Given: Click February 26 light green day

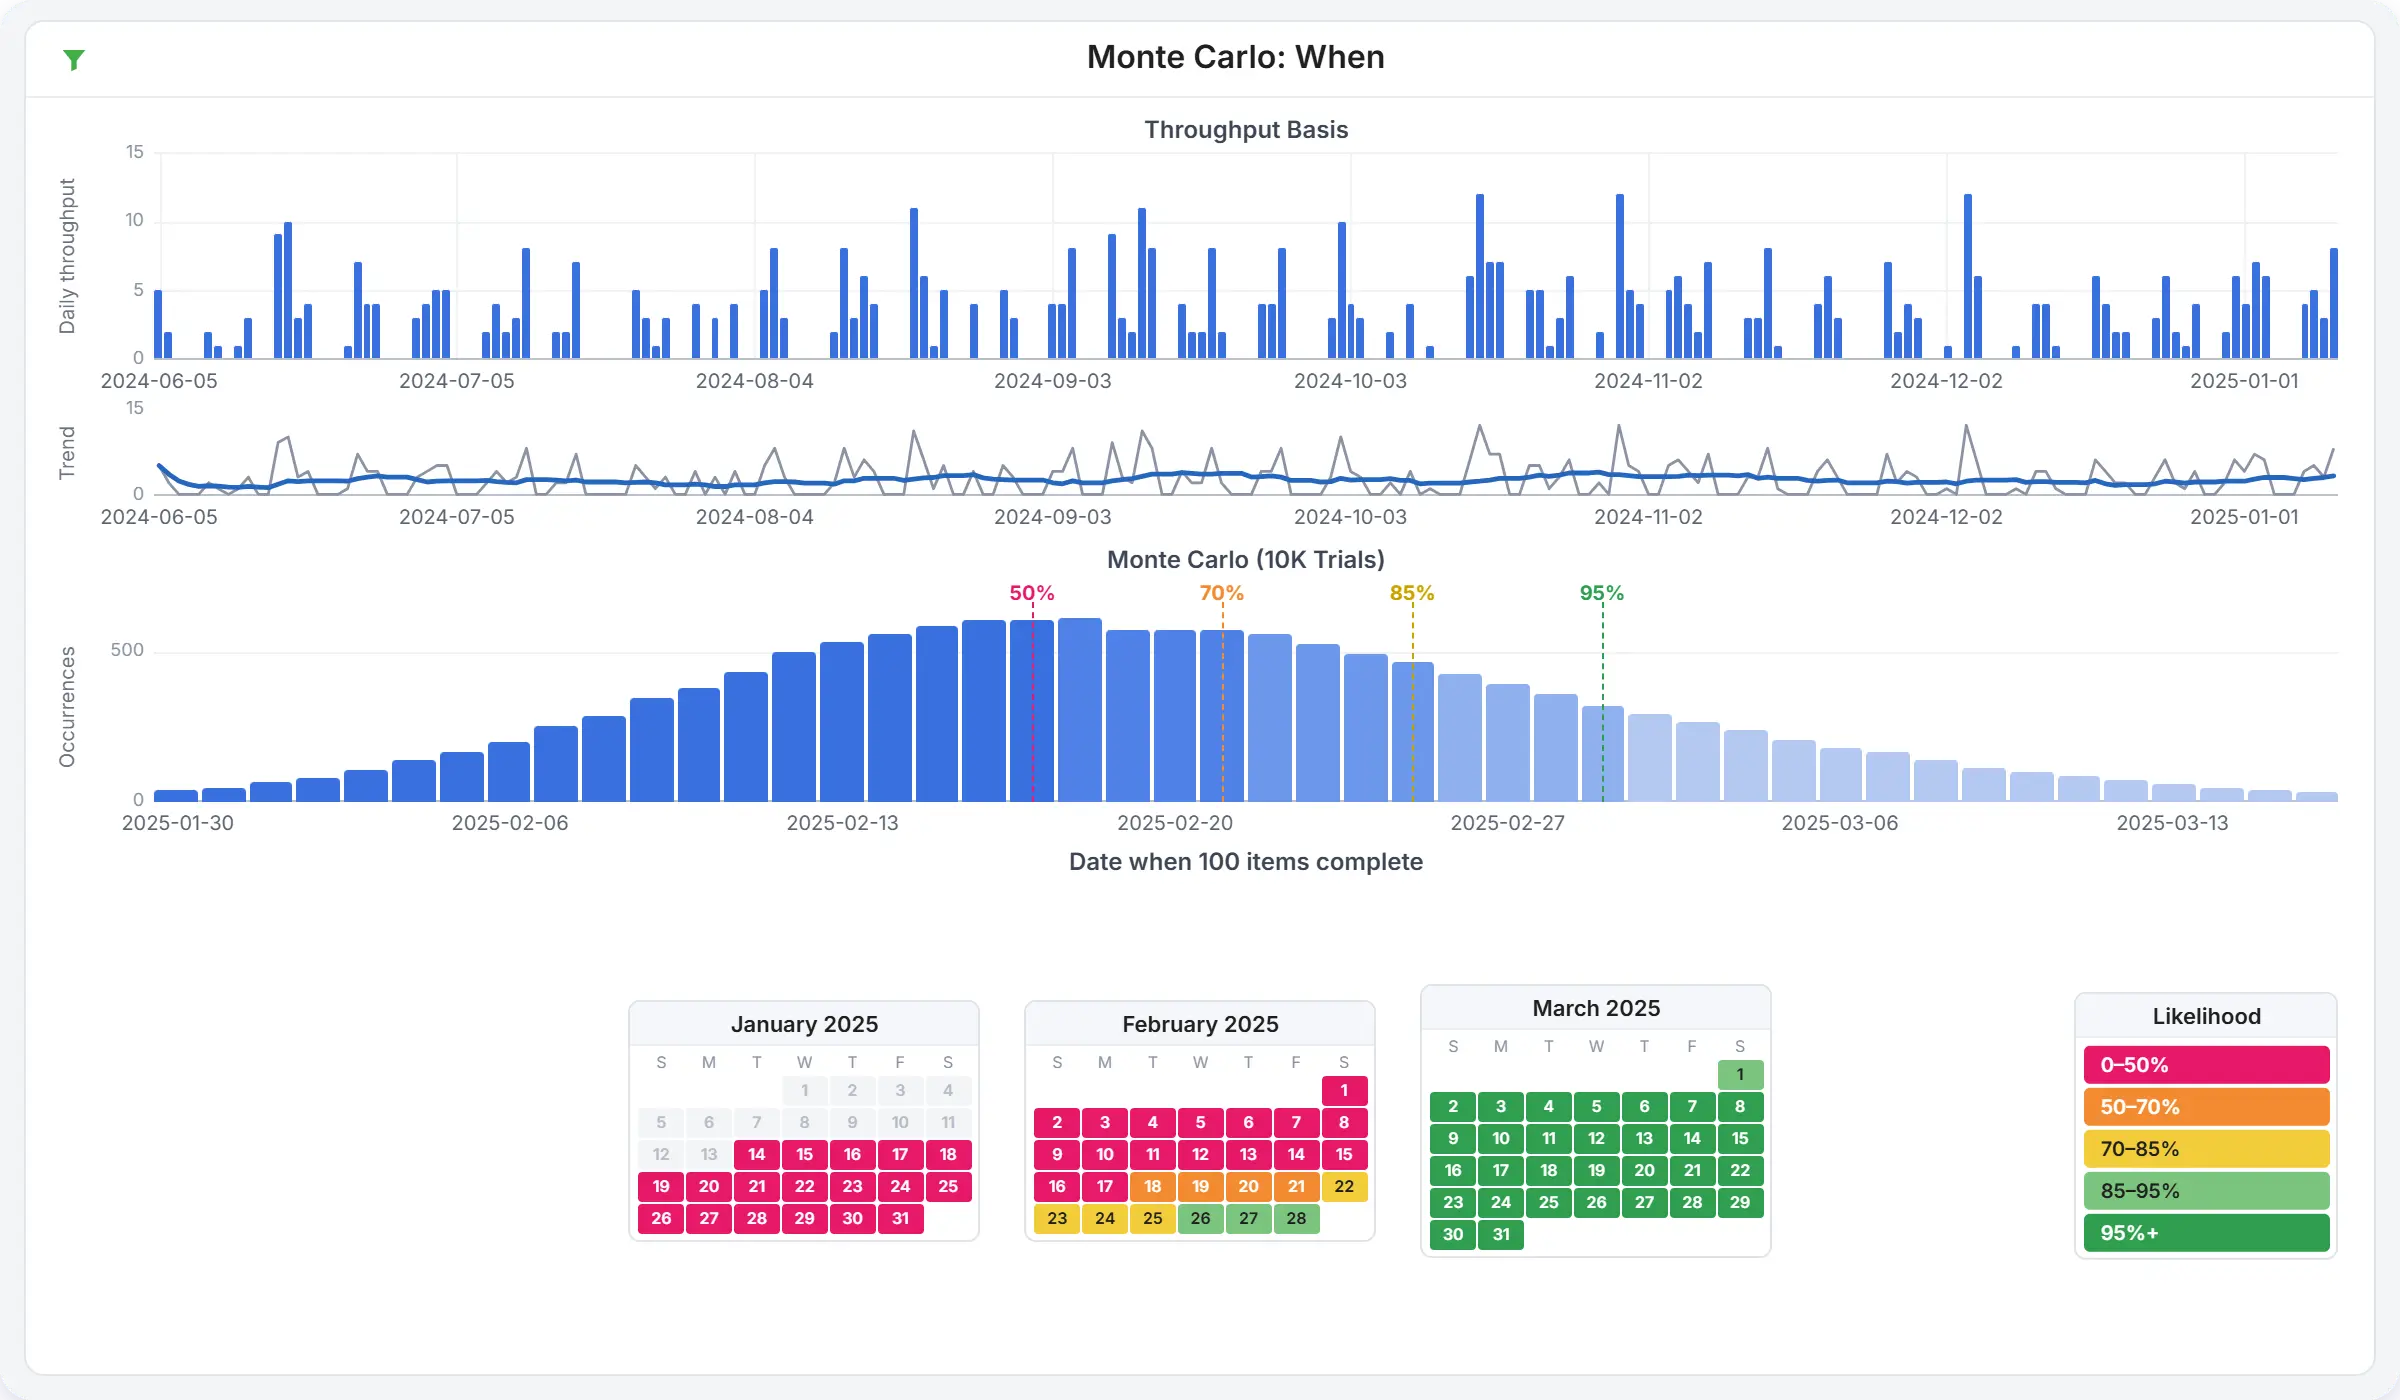Looking at the screenshot, I should pyautogui.click(x=1201, y=1218).
